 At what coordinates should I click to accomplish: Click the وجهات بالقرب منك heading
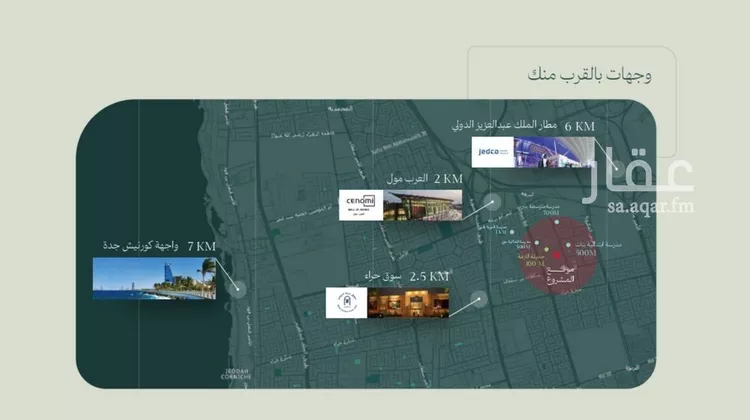click(590, 75)
